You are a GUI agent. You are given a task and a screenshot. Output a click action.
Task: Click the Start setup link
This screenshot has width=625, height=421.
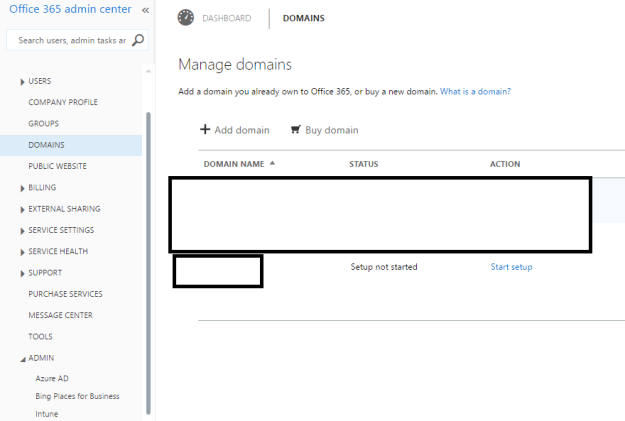coord(511,267)
